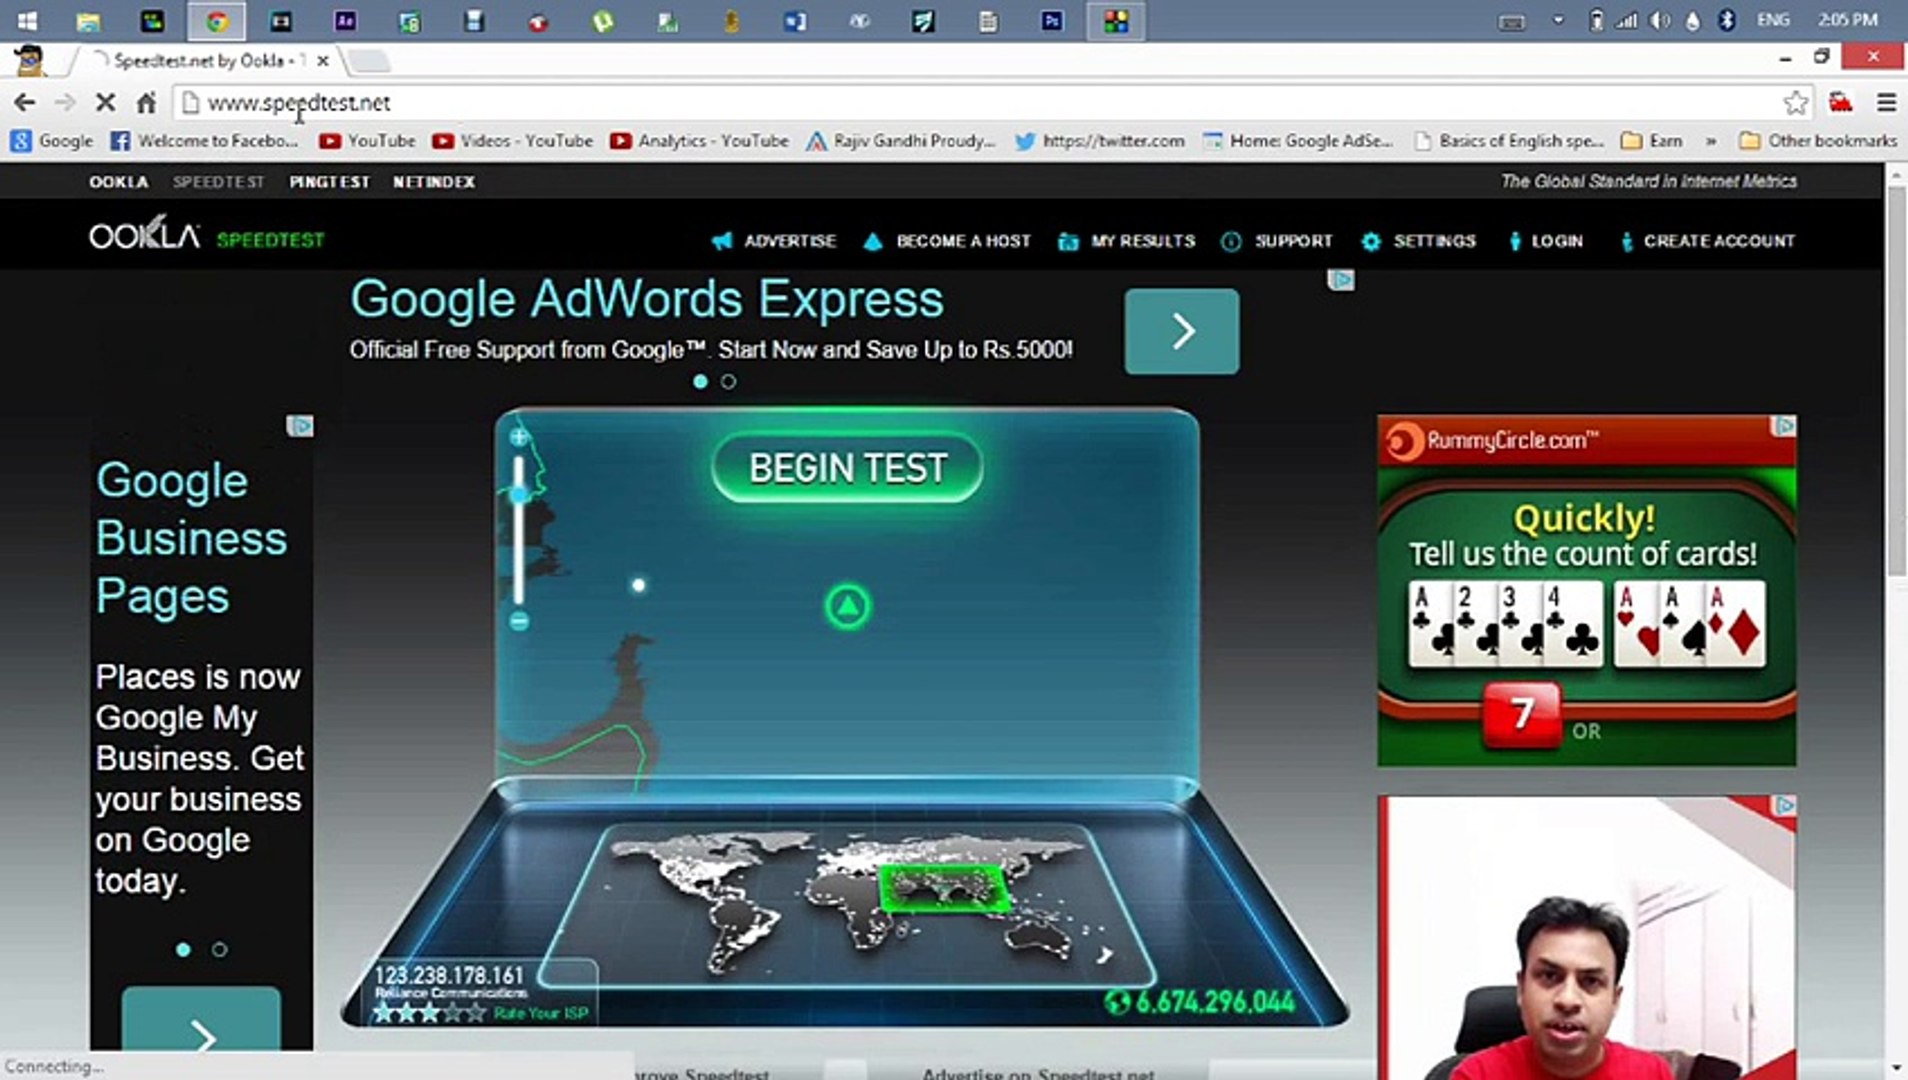Click the red extension icon in Chrome toolbar
Screen dimensions: 1908x1080
click(1841, 103)
